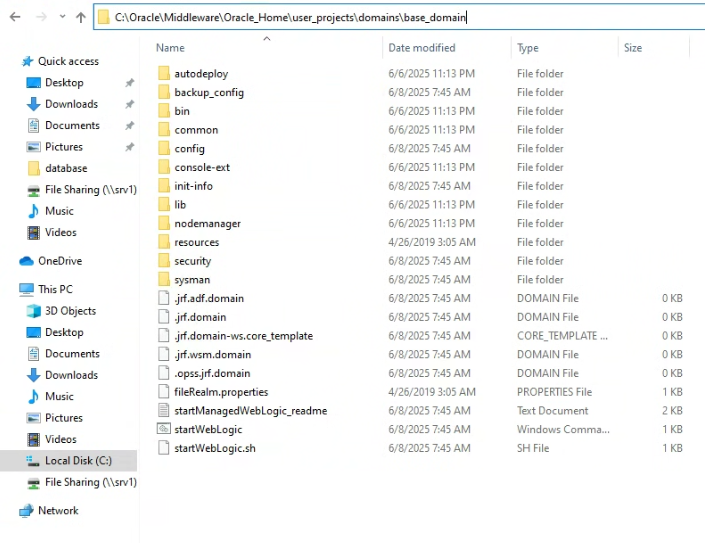Sort files by Name column

(x=170, y=48)
